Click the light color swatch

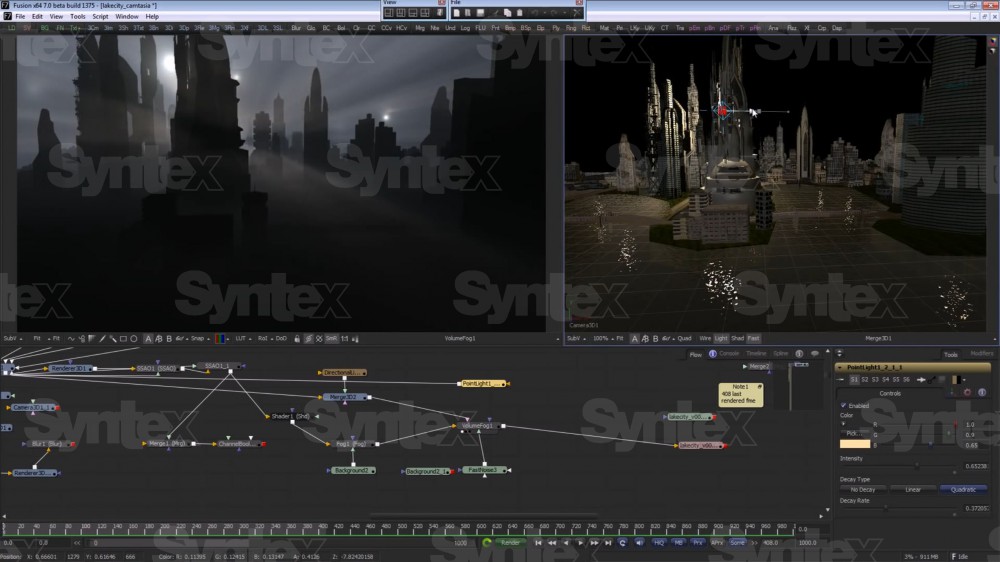point(854,444)
